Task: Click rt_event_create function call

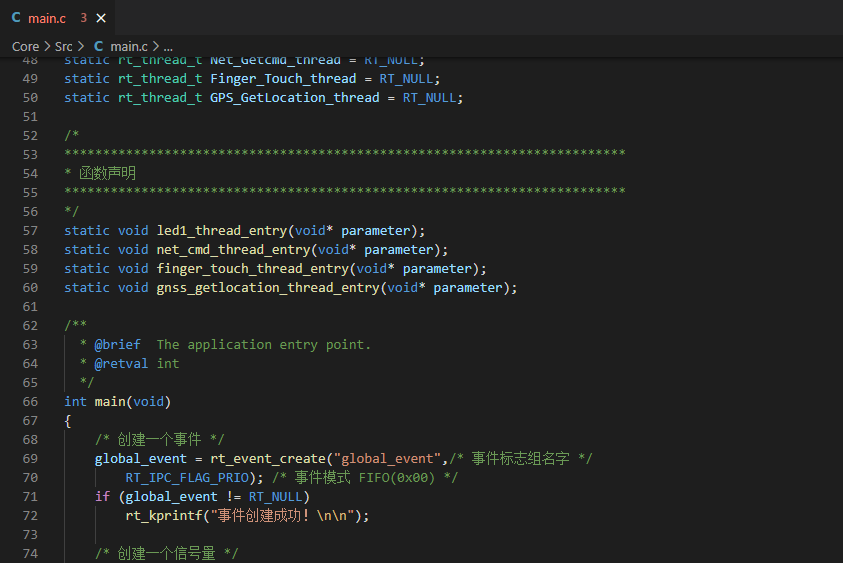Action: click(x=268, y=459)
